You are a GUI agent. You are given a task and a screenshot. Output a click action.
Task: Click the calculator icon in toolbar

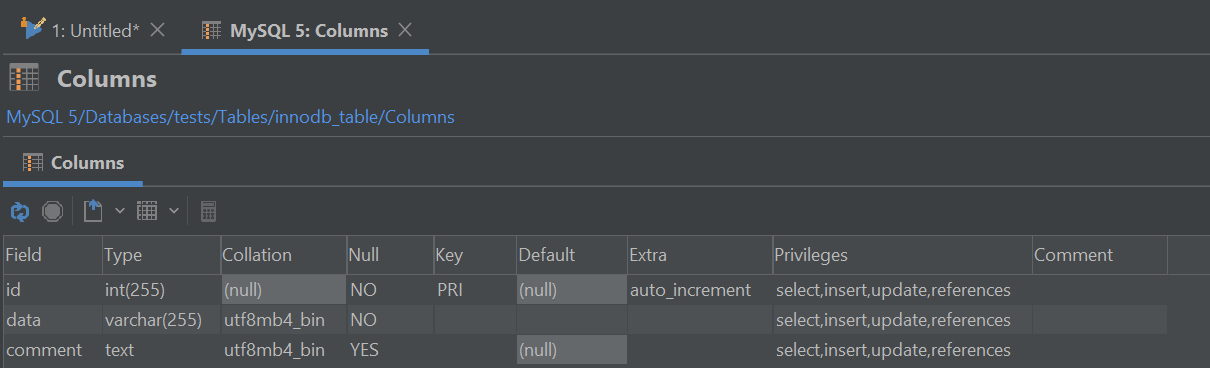point(208,211)
